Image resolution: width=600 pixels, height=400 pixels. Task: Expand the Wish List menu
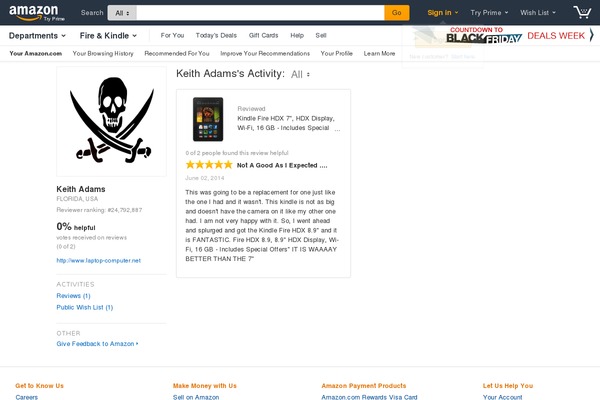coord(538,13)
